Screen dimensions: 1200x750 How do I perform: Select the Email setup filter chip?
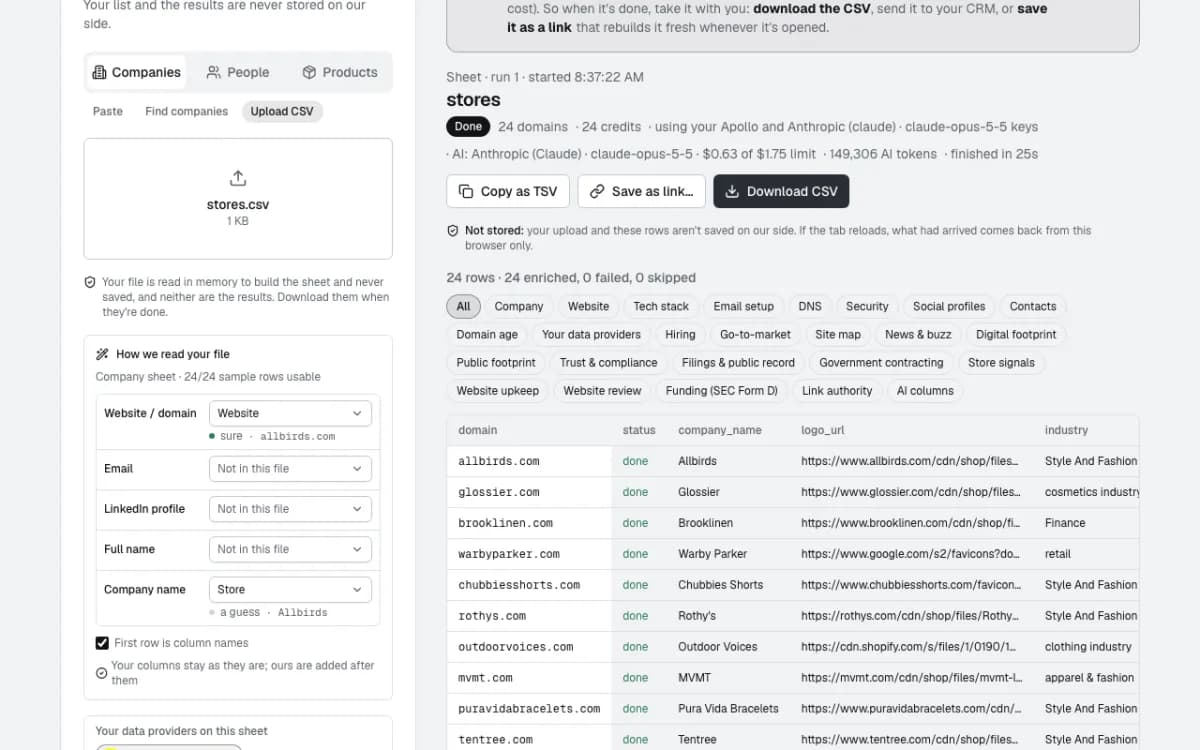click(744, 306)
